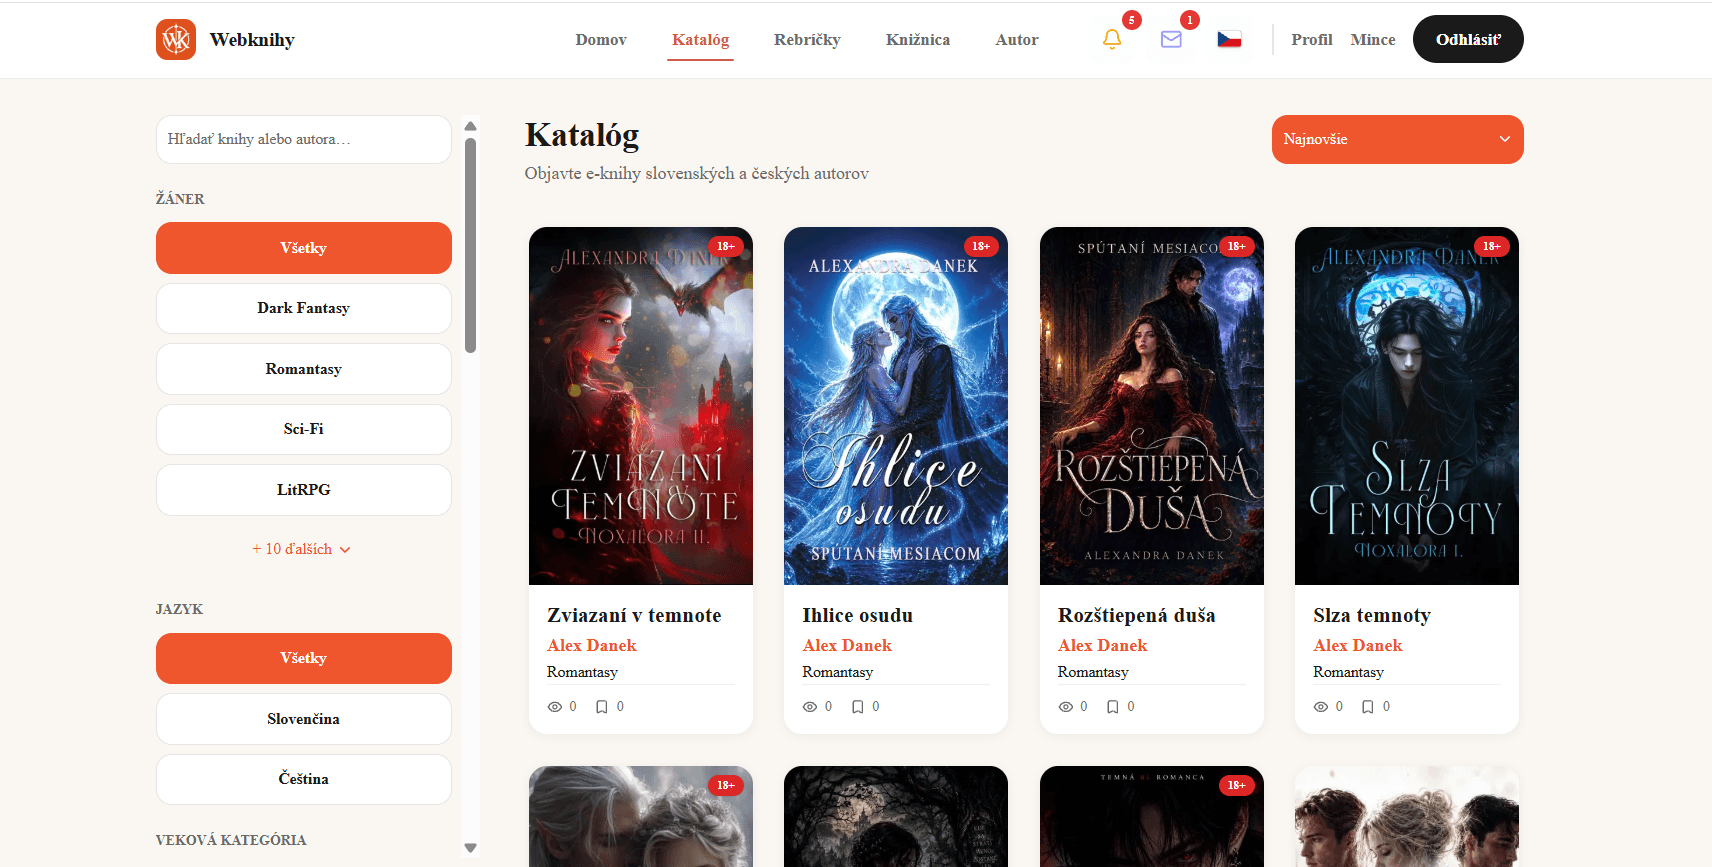The width and height of the screenshot is (1712, 867).
Task: Open the Ihlice osudu title link
Action: click(x=858, y=616)
